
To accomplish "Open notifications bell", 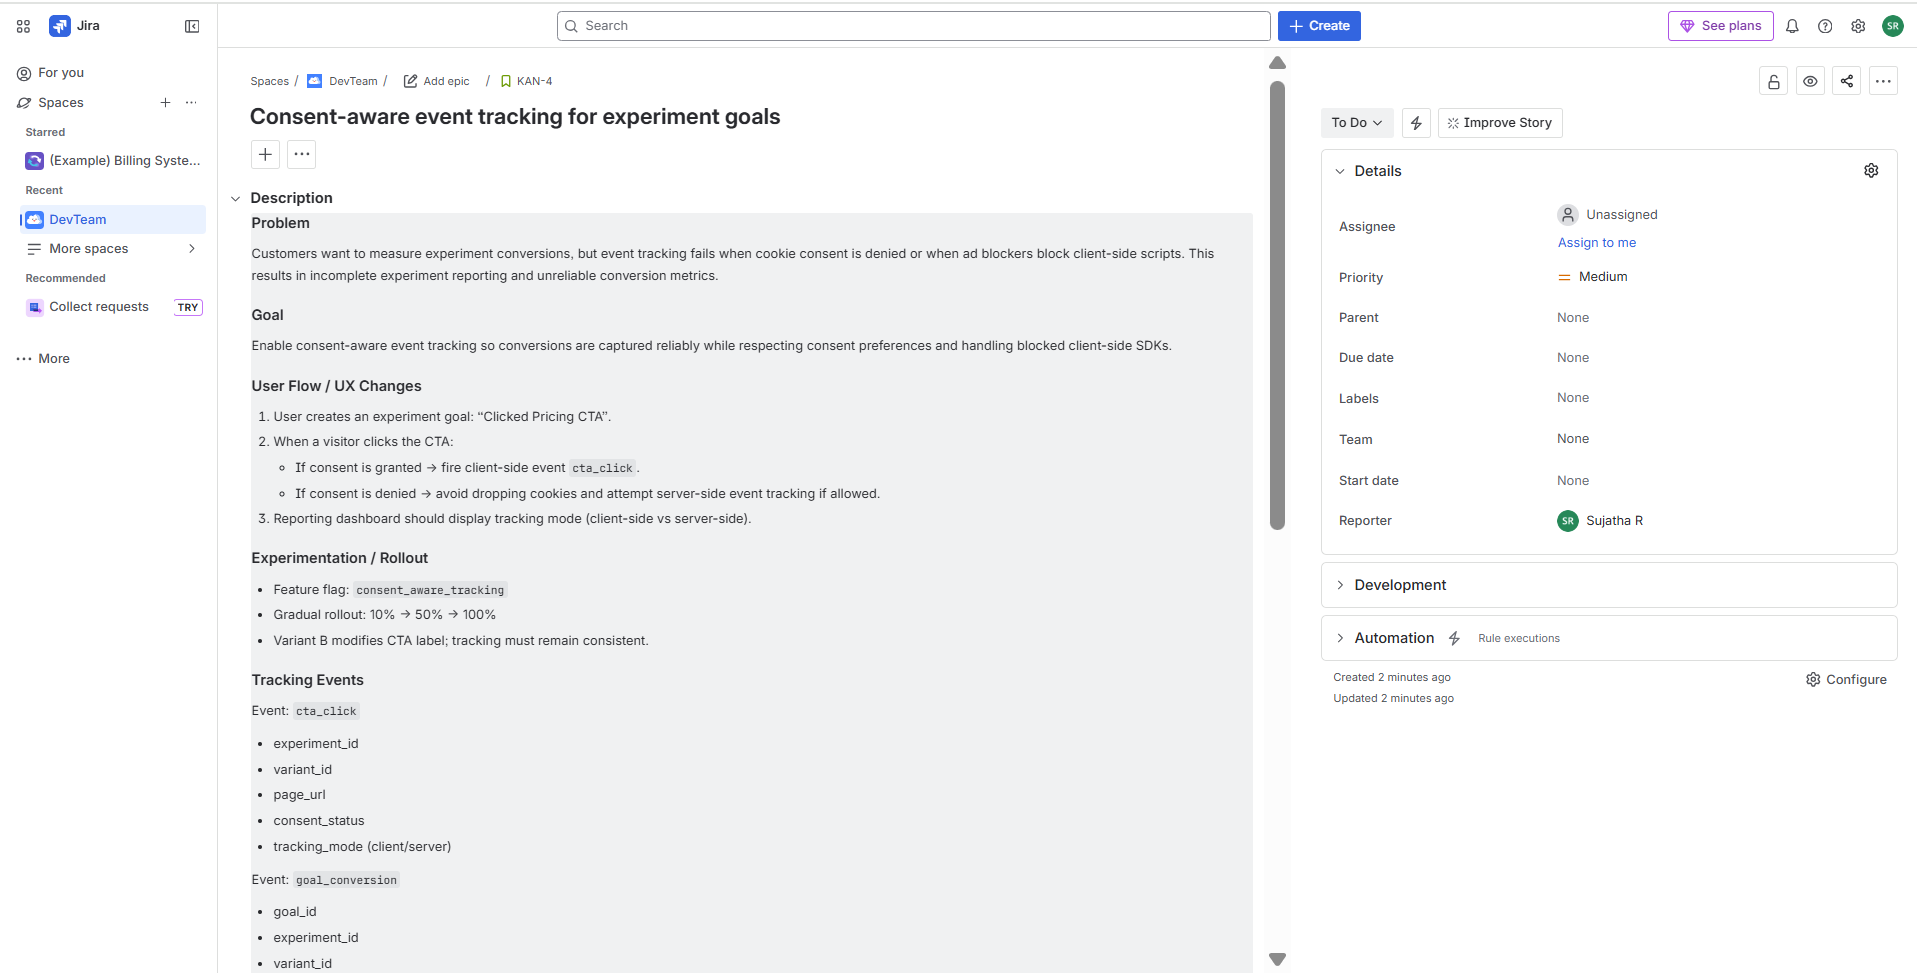I will tap(1792, 26).
